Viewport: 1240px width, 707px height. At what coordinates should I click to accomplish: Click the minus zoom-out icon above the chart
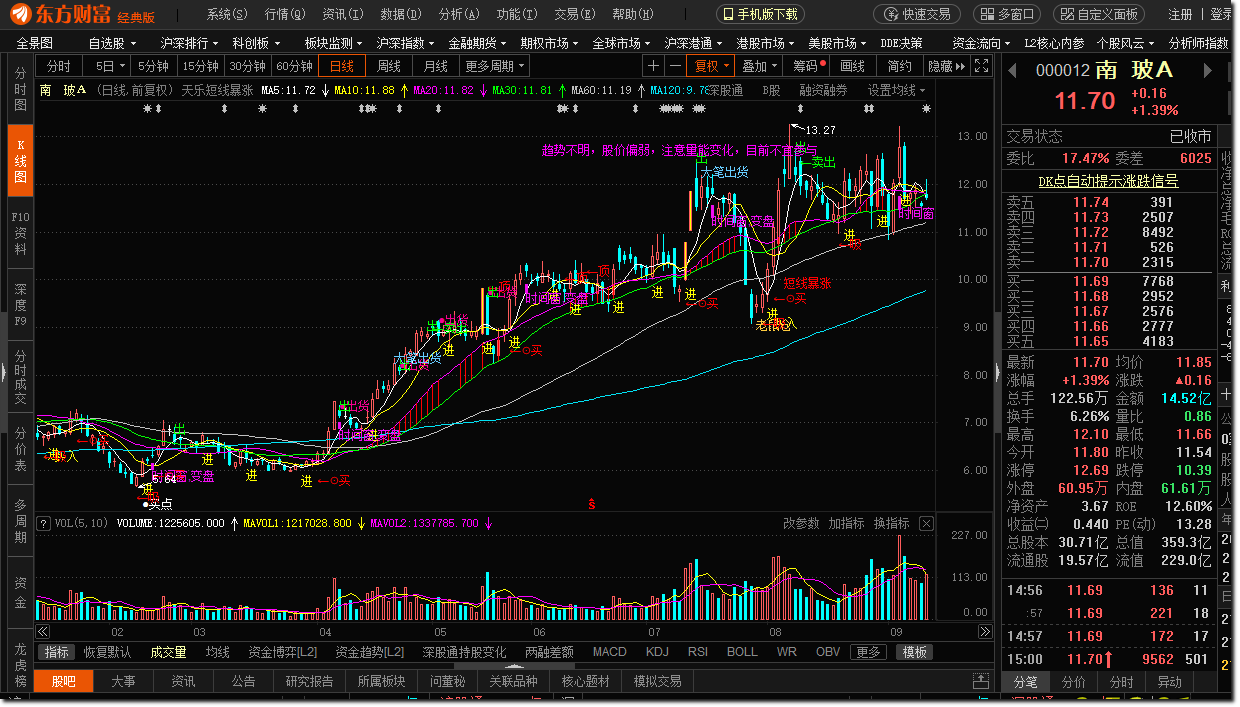675,66
